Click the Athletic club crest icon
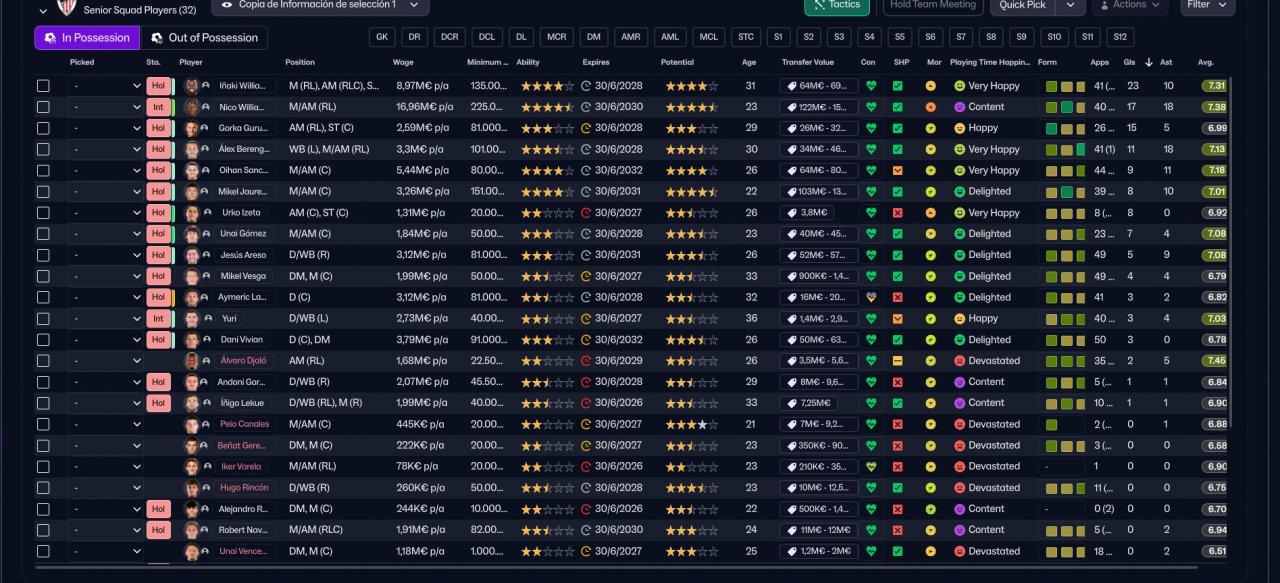Image resolution: width=1280 pixels, height=583 pixels. 67,8
